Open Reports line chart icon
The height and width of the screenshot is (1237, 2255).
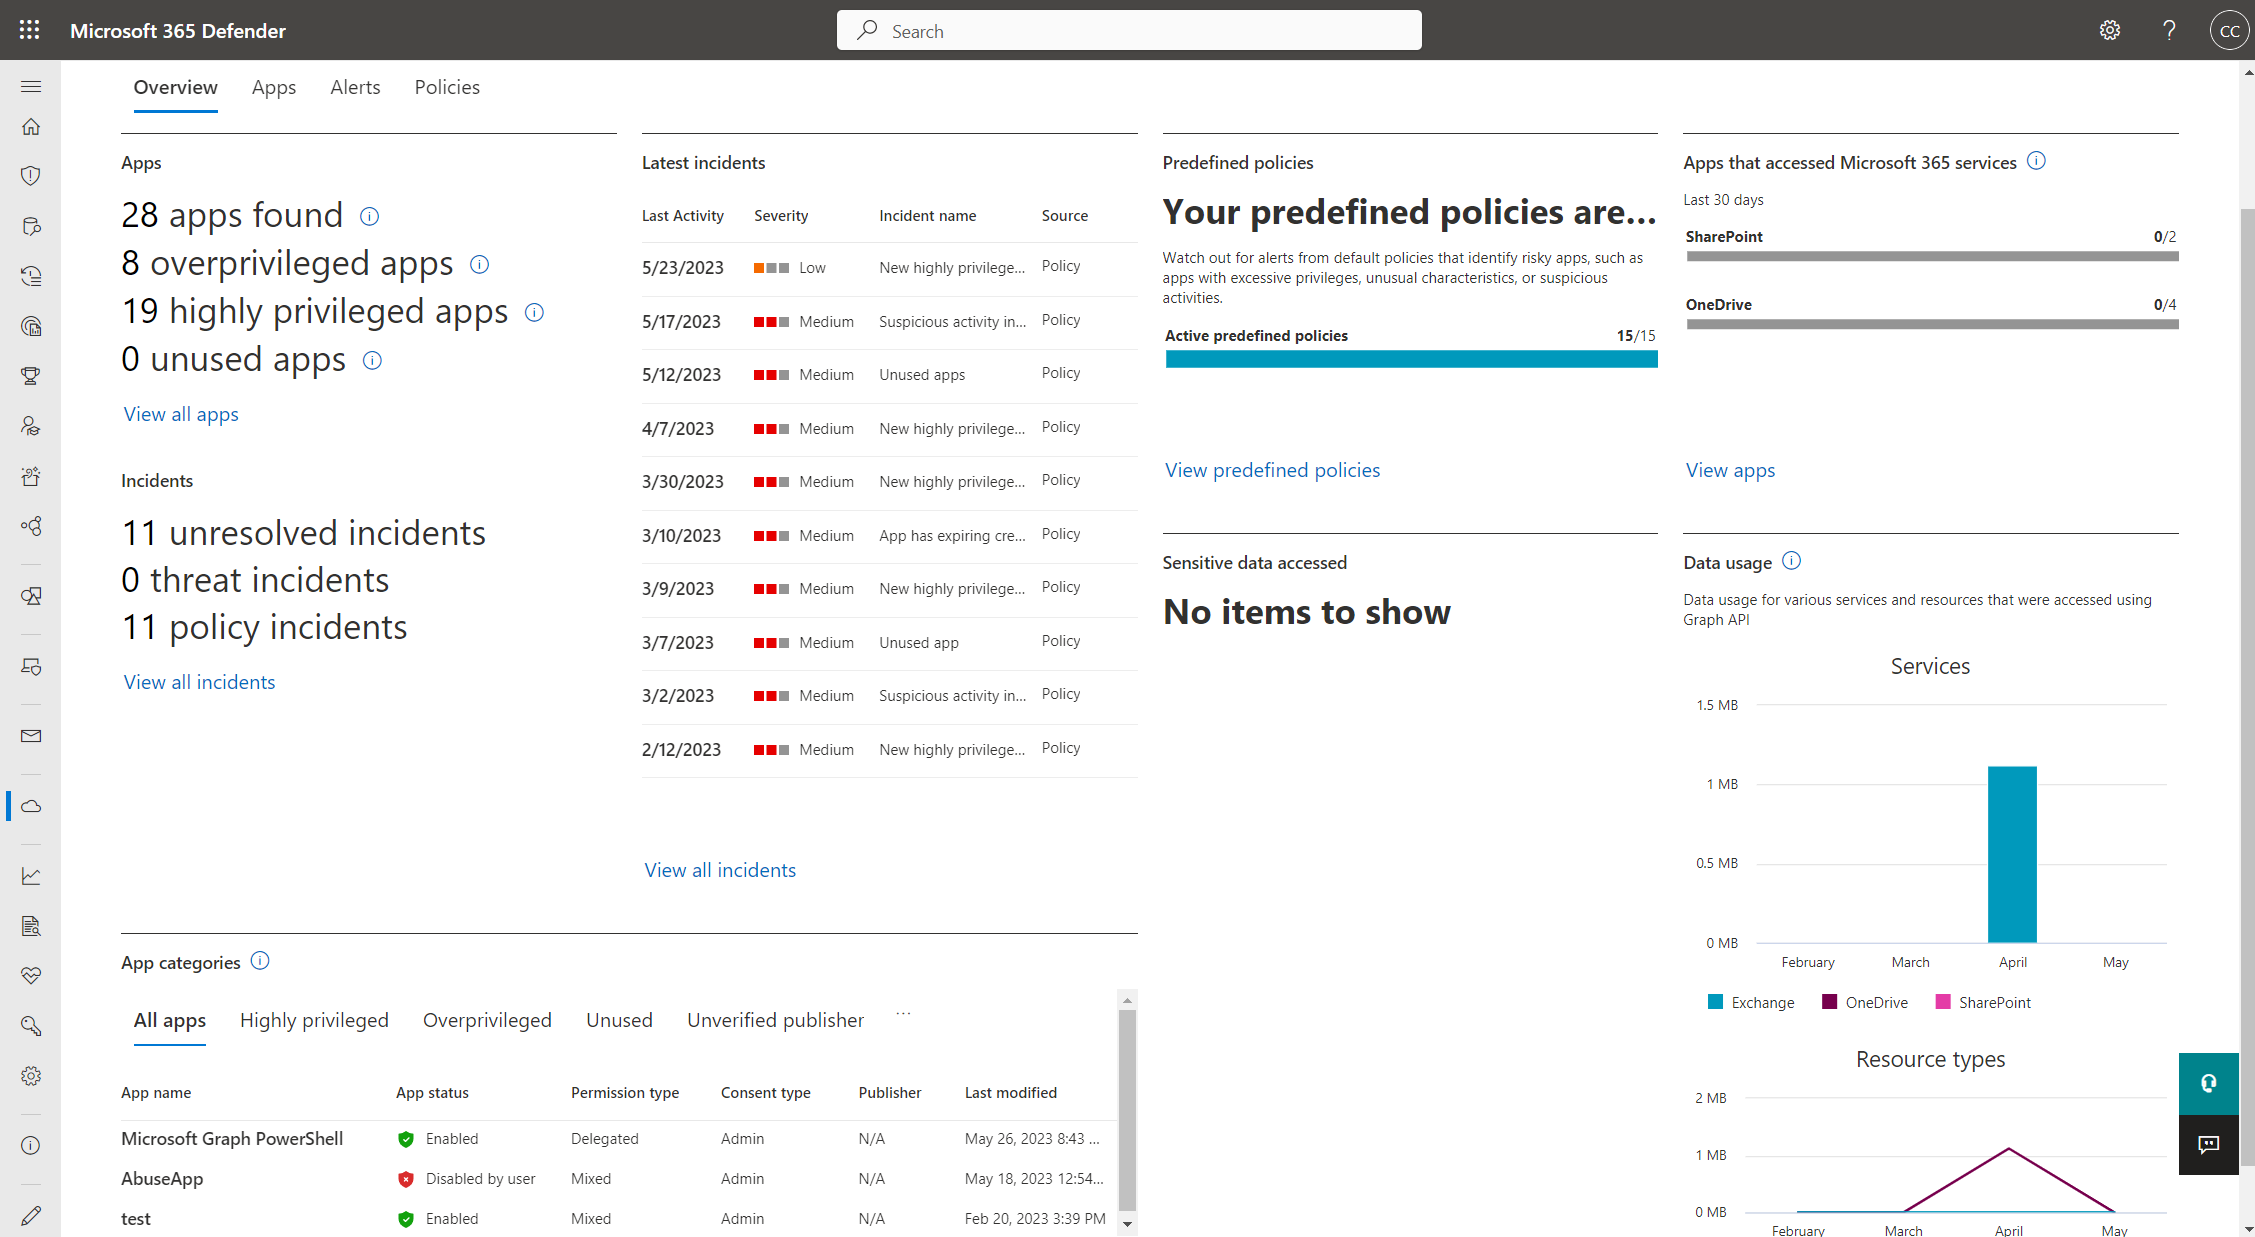[31, 876]
